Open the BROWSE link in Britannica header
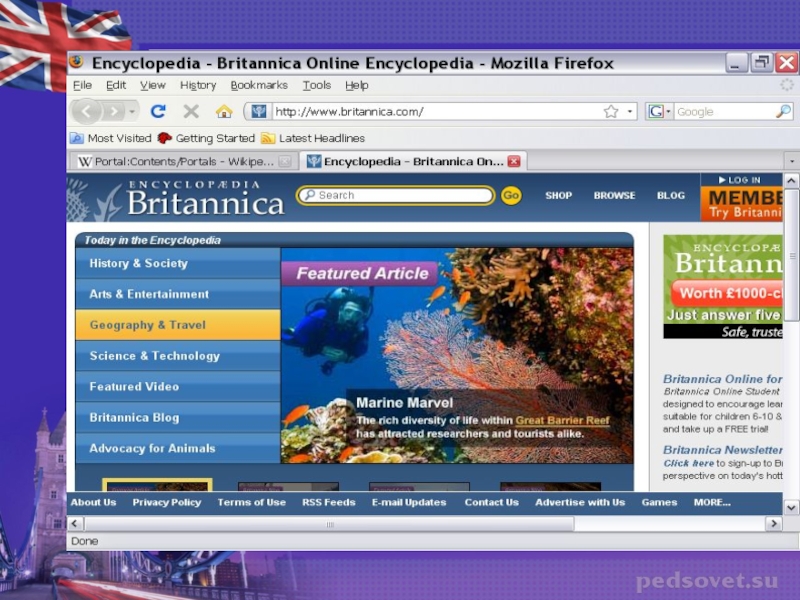800x600 pixels. click(x=614, y=195)
